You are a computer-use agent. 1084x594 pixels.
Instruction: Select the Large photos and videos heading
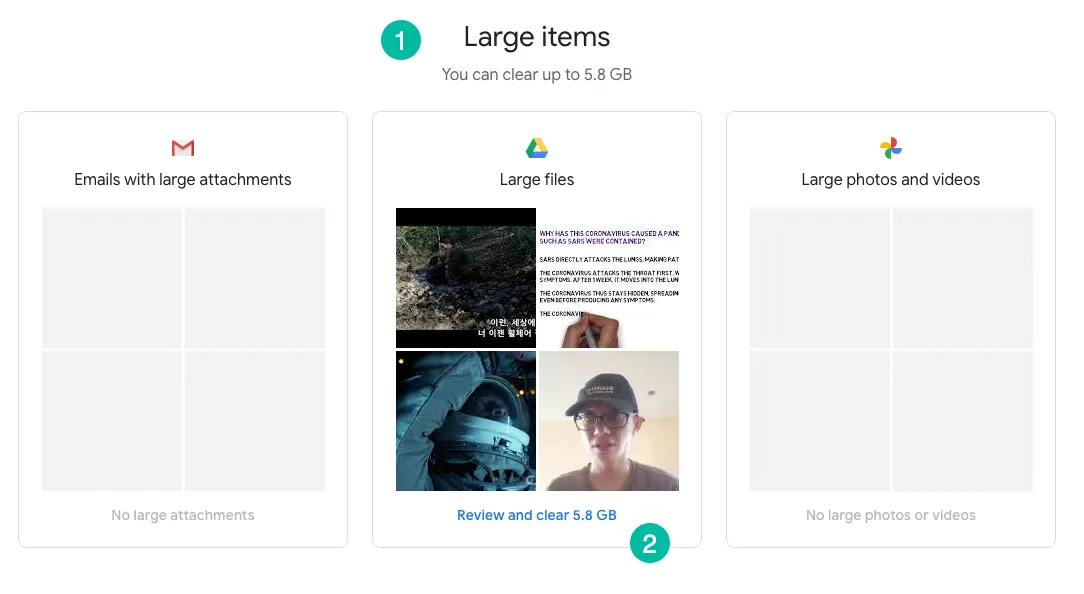click(x=890, y=180)
